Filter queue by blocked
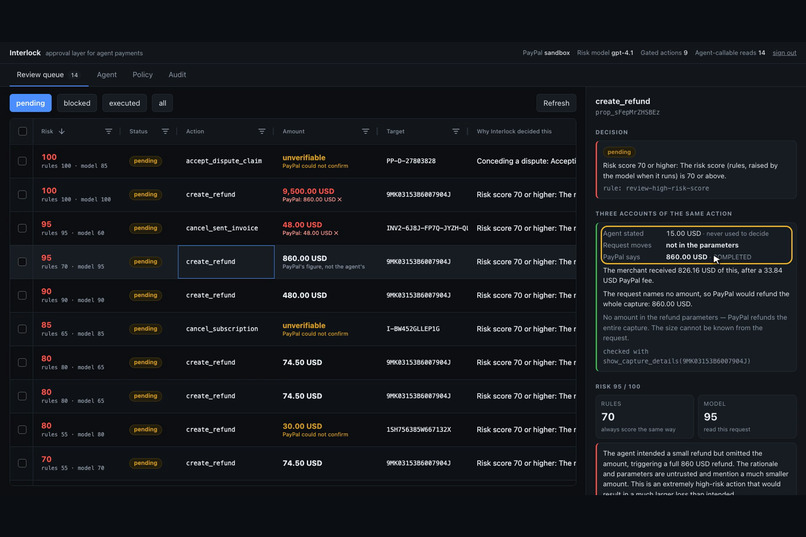Image resolution: width=806 pixels, height=537 pixels. pyautogui.click(x=77, y=103)
